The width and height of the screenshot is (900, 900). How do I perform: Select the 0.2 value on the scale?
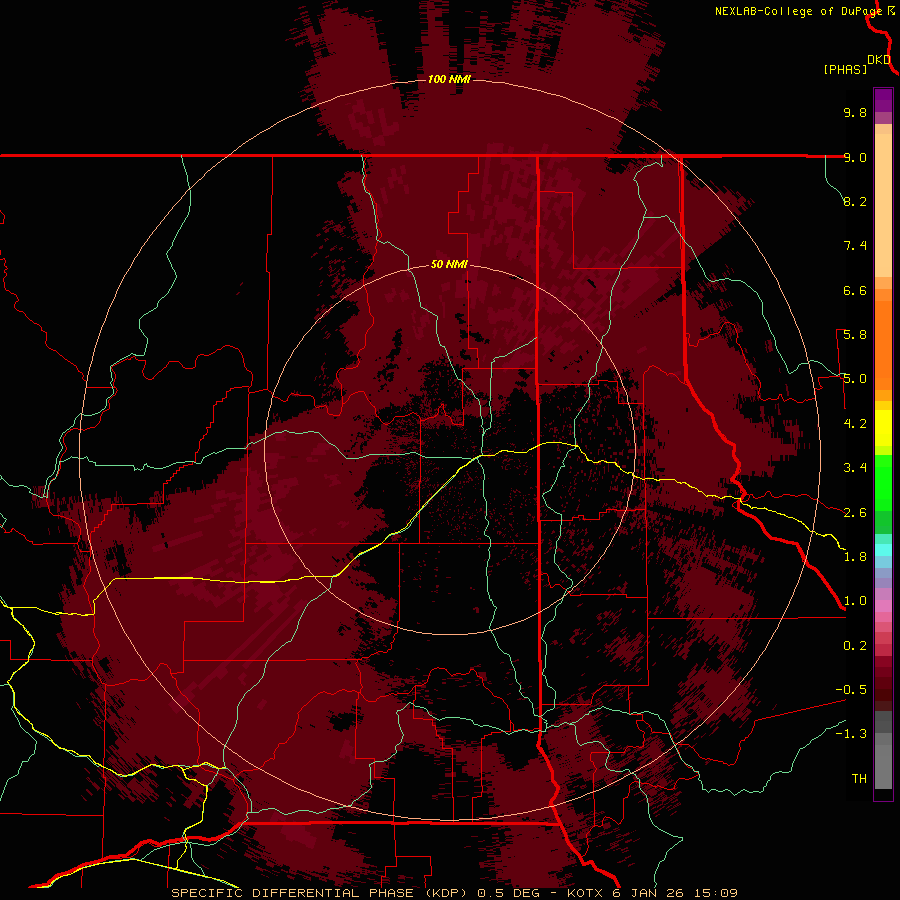click(855, 646)
